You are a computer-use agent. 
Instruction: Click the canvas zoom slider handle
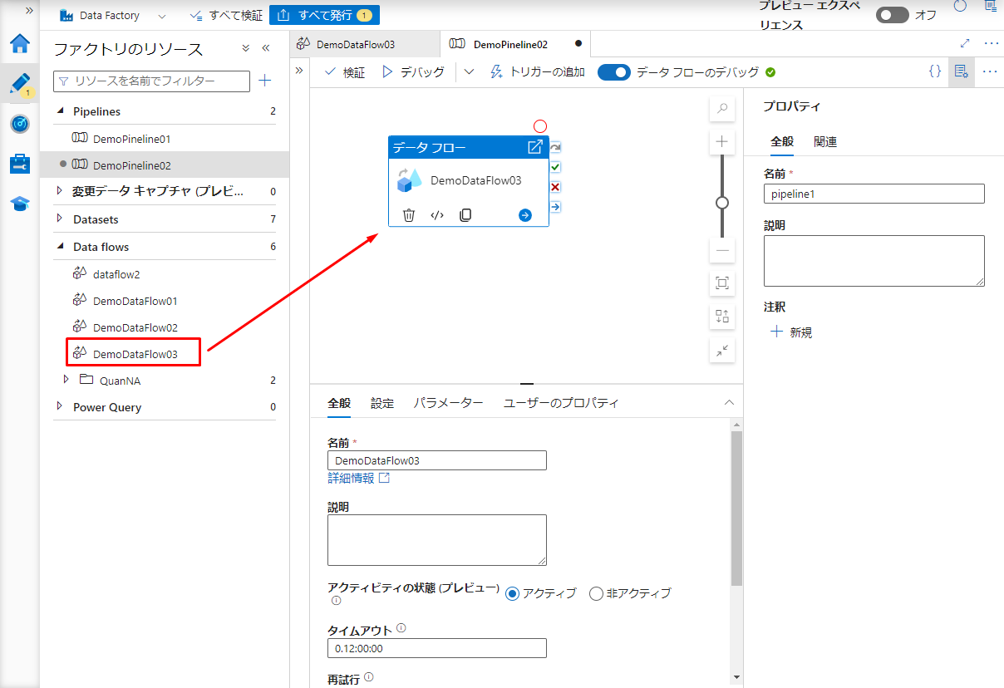click(x=722, y=203)
